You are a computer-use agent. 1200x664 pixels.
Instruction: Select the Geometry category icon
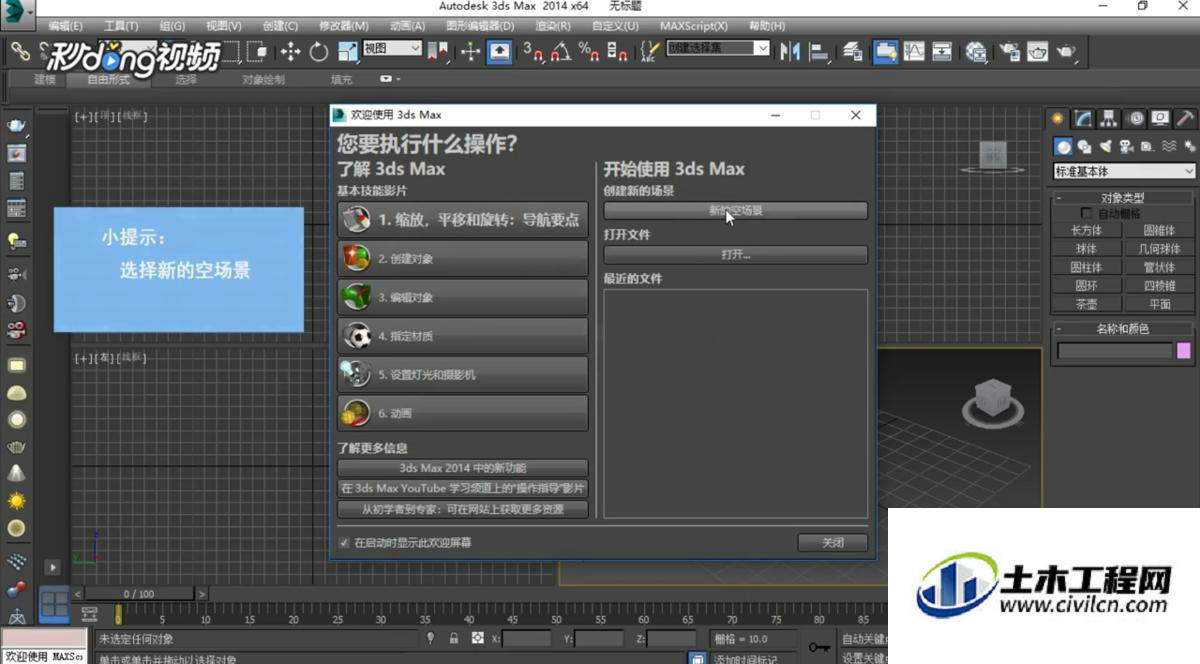[1064, 146]
